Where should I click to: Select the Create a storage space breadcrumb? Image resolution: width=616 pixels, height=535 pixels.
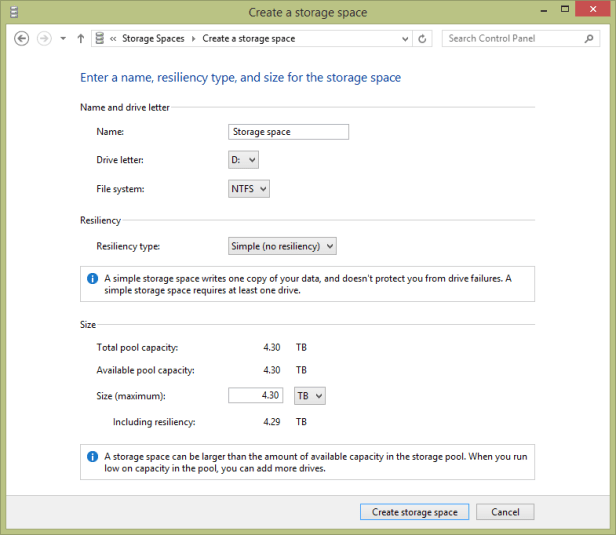(248, 38)
